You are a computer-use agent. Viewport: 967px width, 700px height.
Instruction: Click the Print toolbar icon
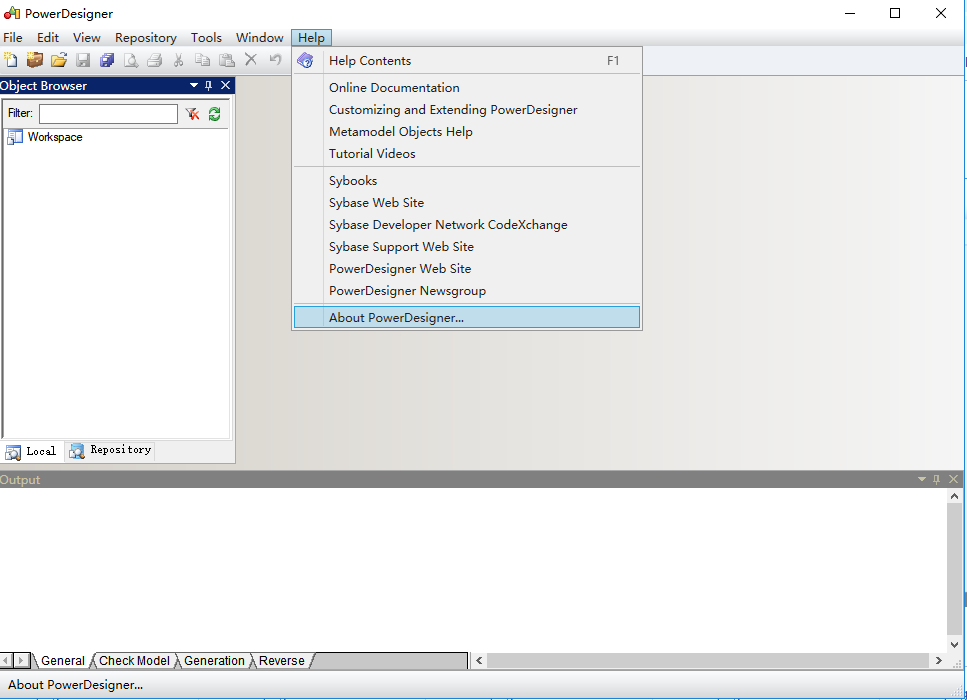[155, 60]
